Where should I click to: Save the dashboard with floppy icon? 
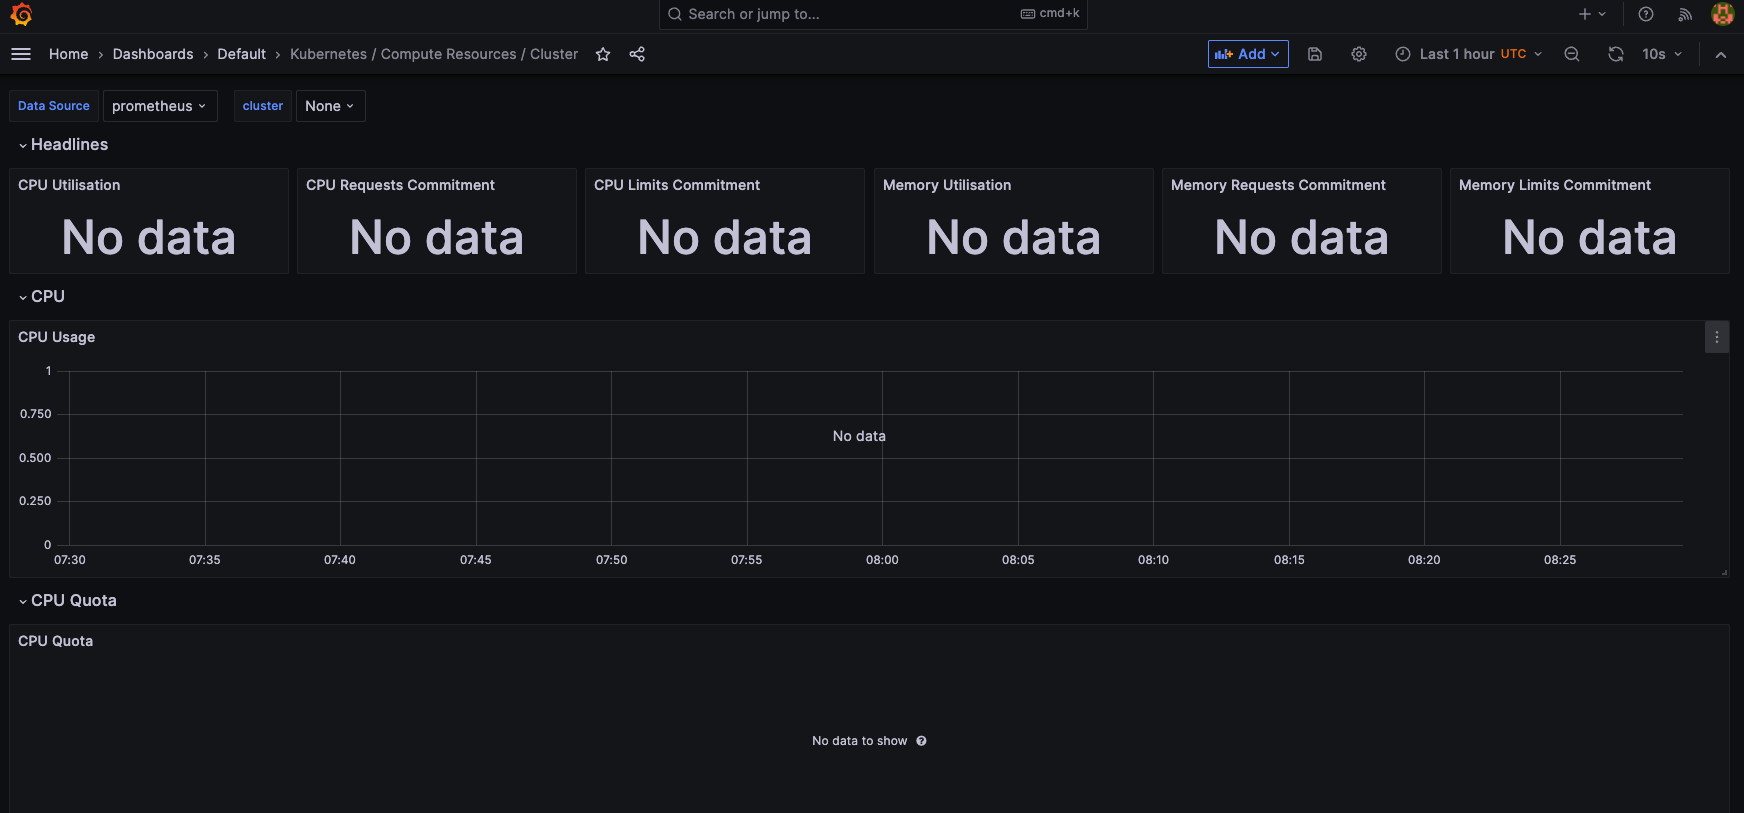pyautogui.click(x=1315, y=54)
